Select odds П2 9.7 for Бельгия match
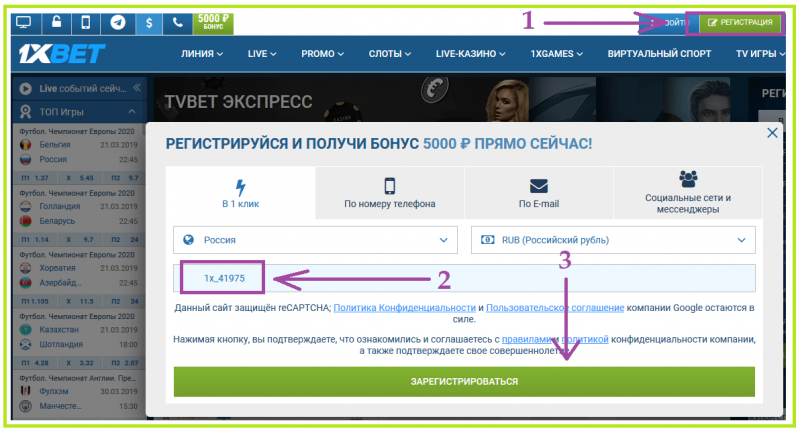The width and height of the screenshot is (800, 433). pos(126,178)
